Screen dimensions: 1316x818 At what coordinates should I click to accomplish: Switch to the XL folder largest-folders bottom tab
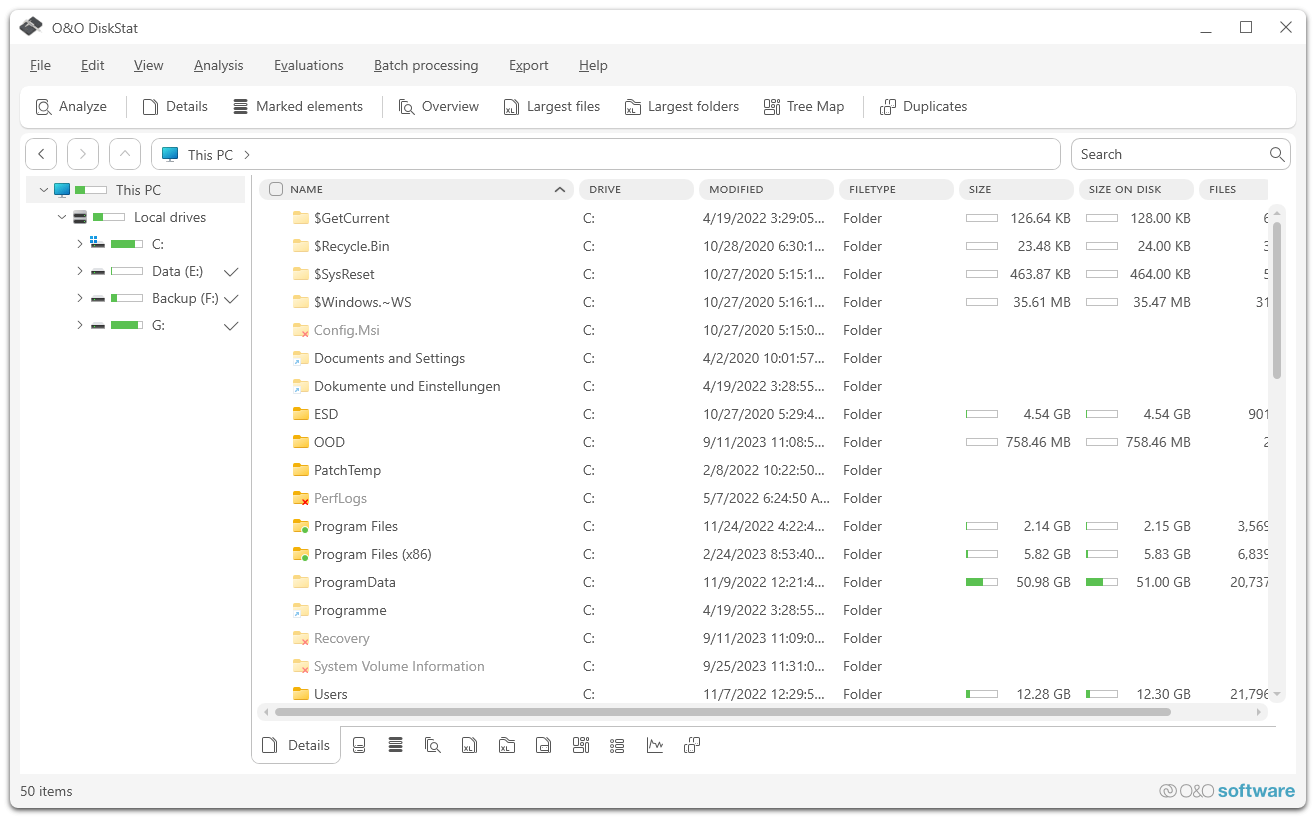click(506, 745)
